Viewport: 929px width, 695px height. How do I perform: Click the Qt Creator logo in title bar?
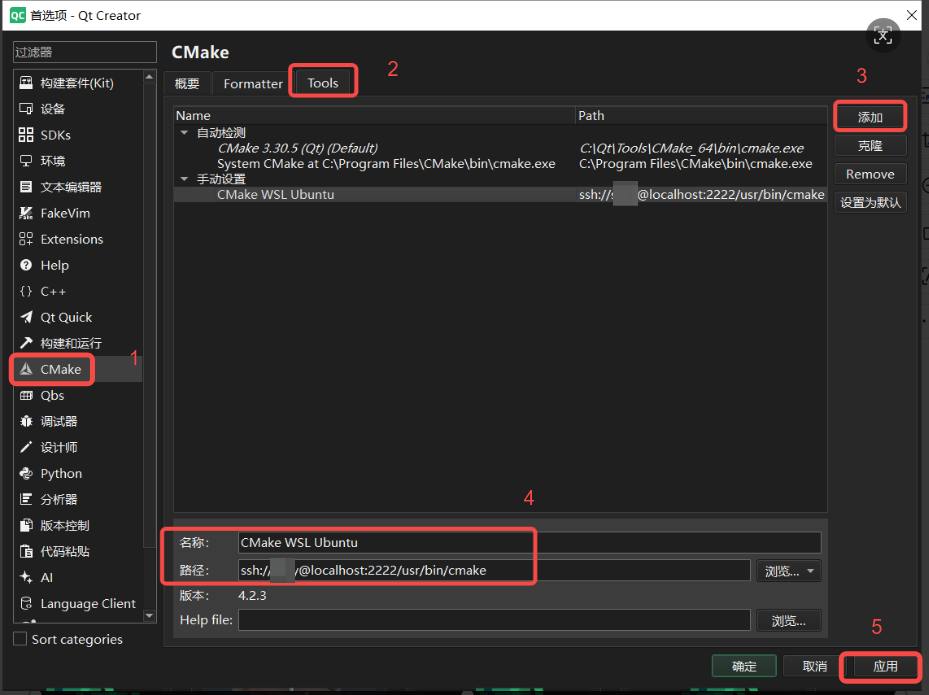pos(18,15)
